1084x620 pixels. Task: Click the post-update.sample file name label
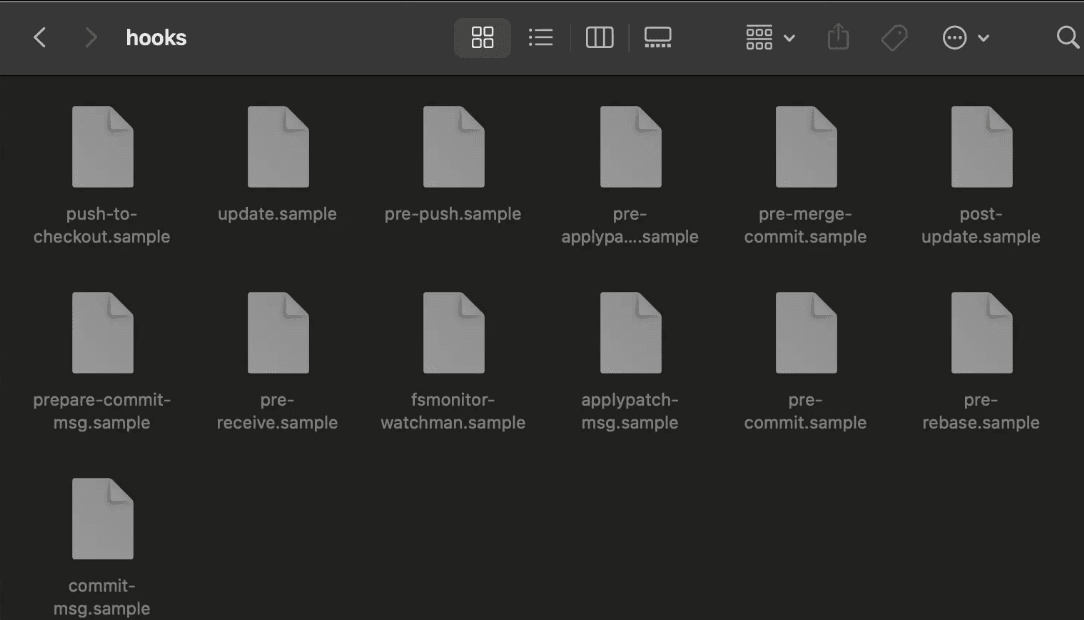point(981,225)
